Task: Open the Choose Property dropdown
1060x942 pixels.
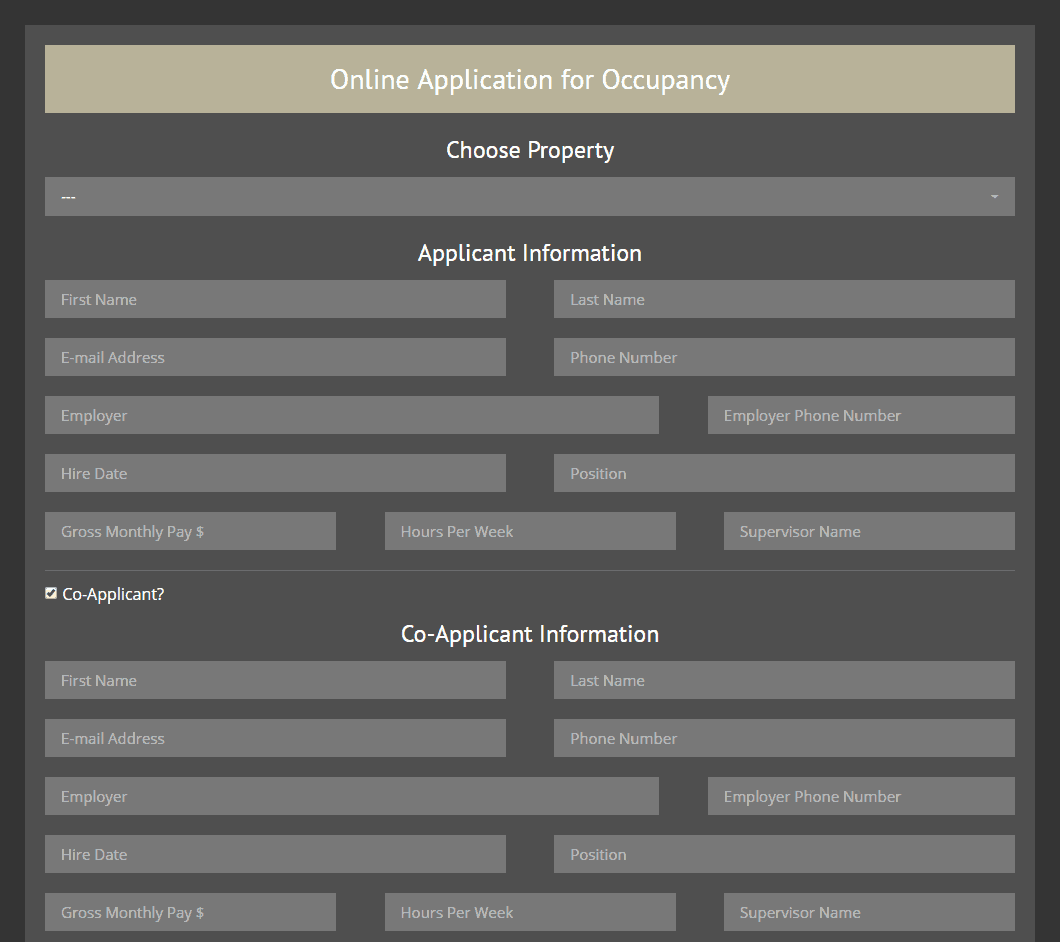Action: click(x=529, y=197)
